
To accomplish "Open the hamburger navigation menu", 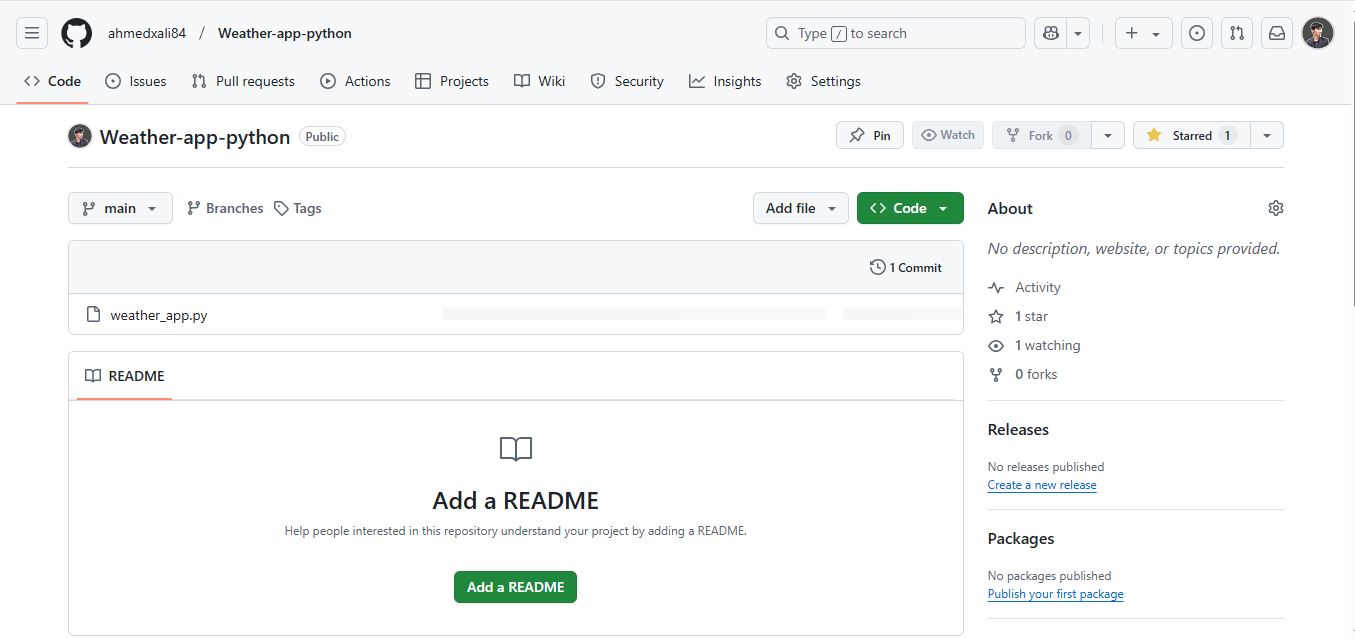I will pos(32,33).
